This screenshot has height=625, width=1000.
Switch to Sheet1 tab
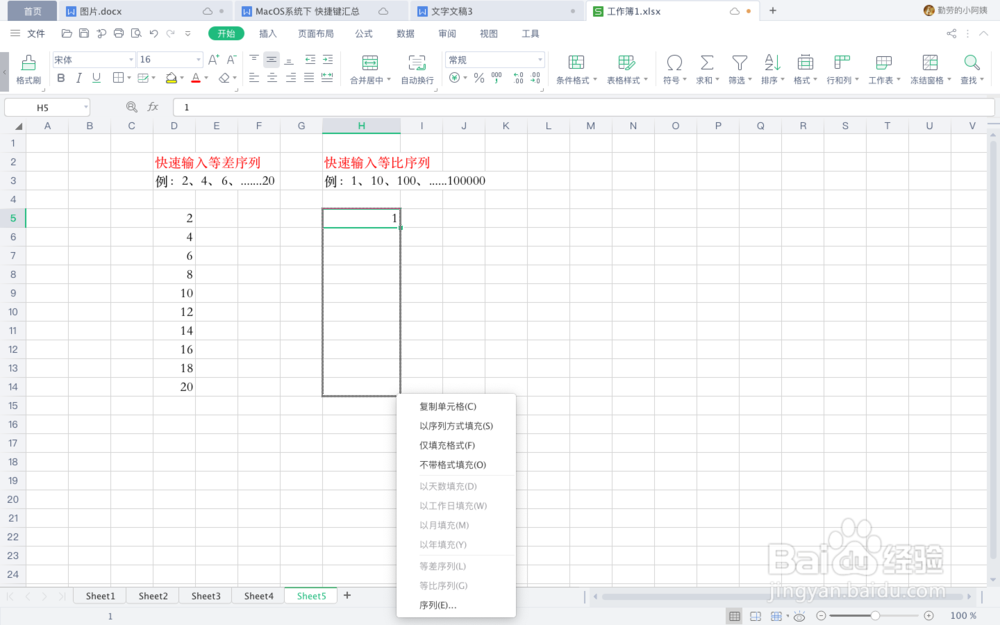pos(100,596)
